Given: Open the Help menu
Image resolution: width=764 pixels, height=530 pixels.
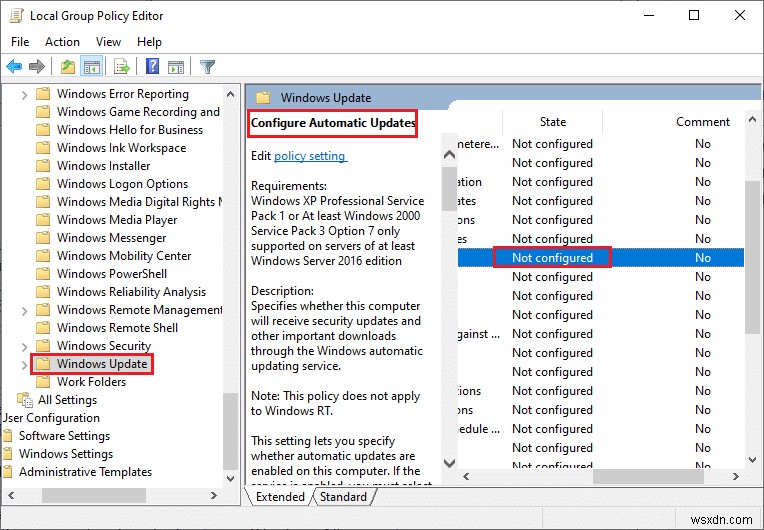Looking at the screenshot, I should click(149, 42).
